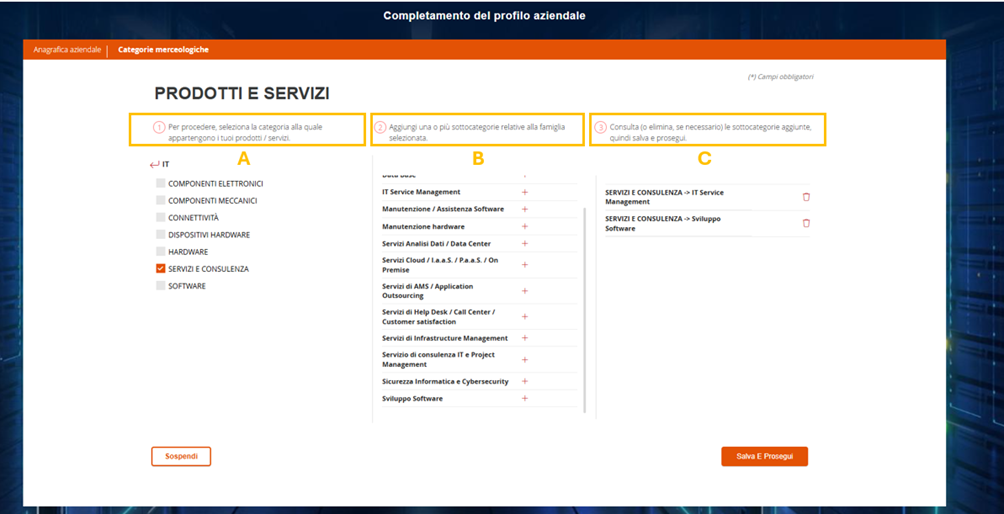
Task: Add IT Service Management subcategory plus icon
Action: coord(524,192)
